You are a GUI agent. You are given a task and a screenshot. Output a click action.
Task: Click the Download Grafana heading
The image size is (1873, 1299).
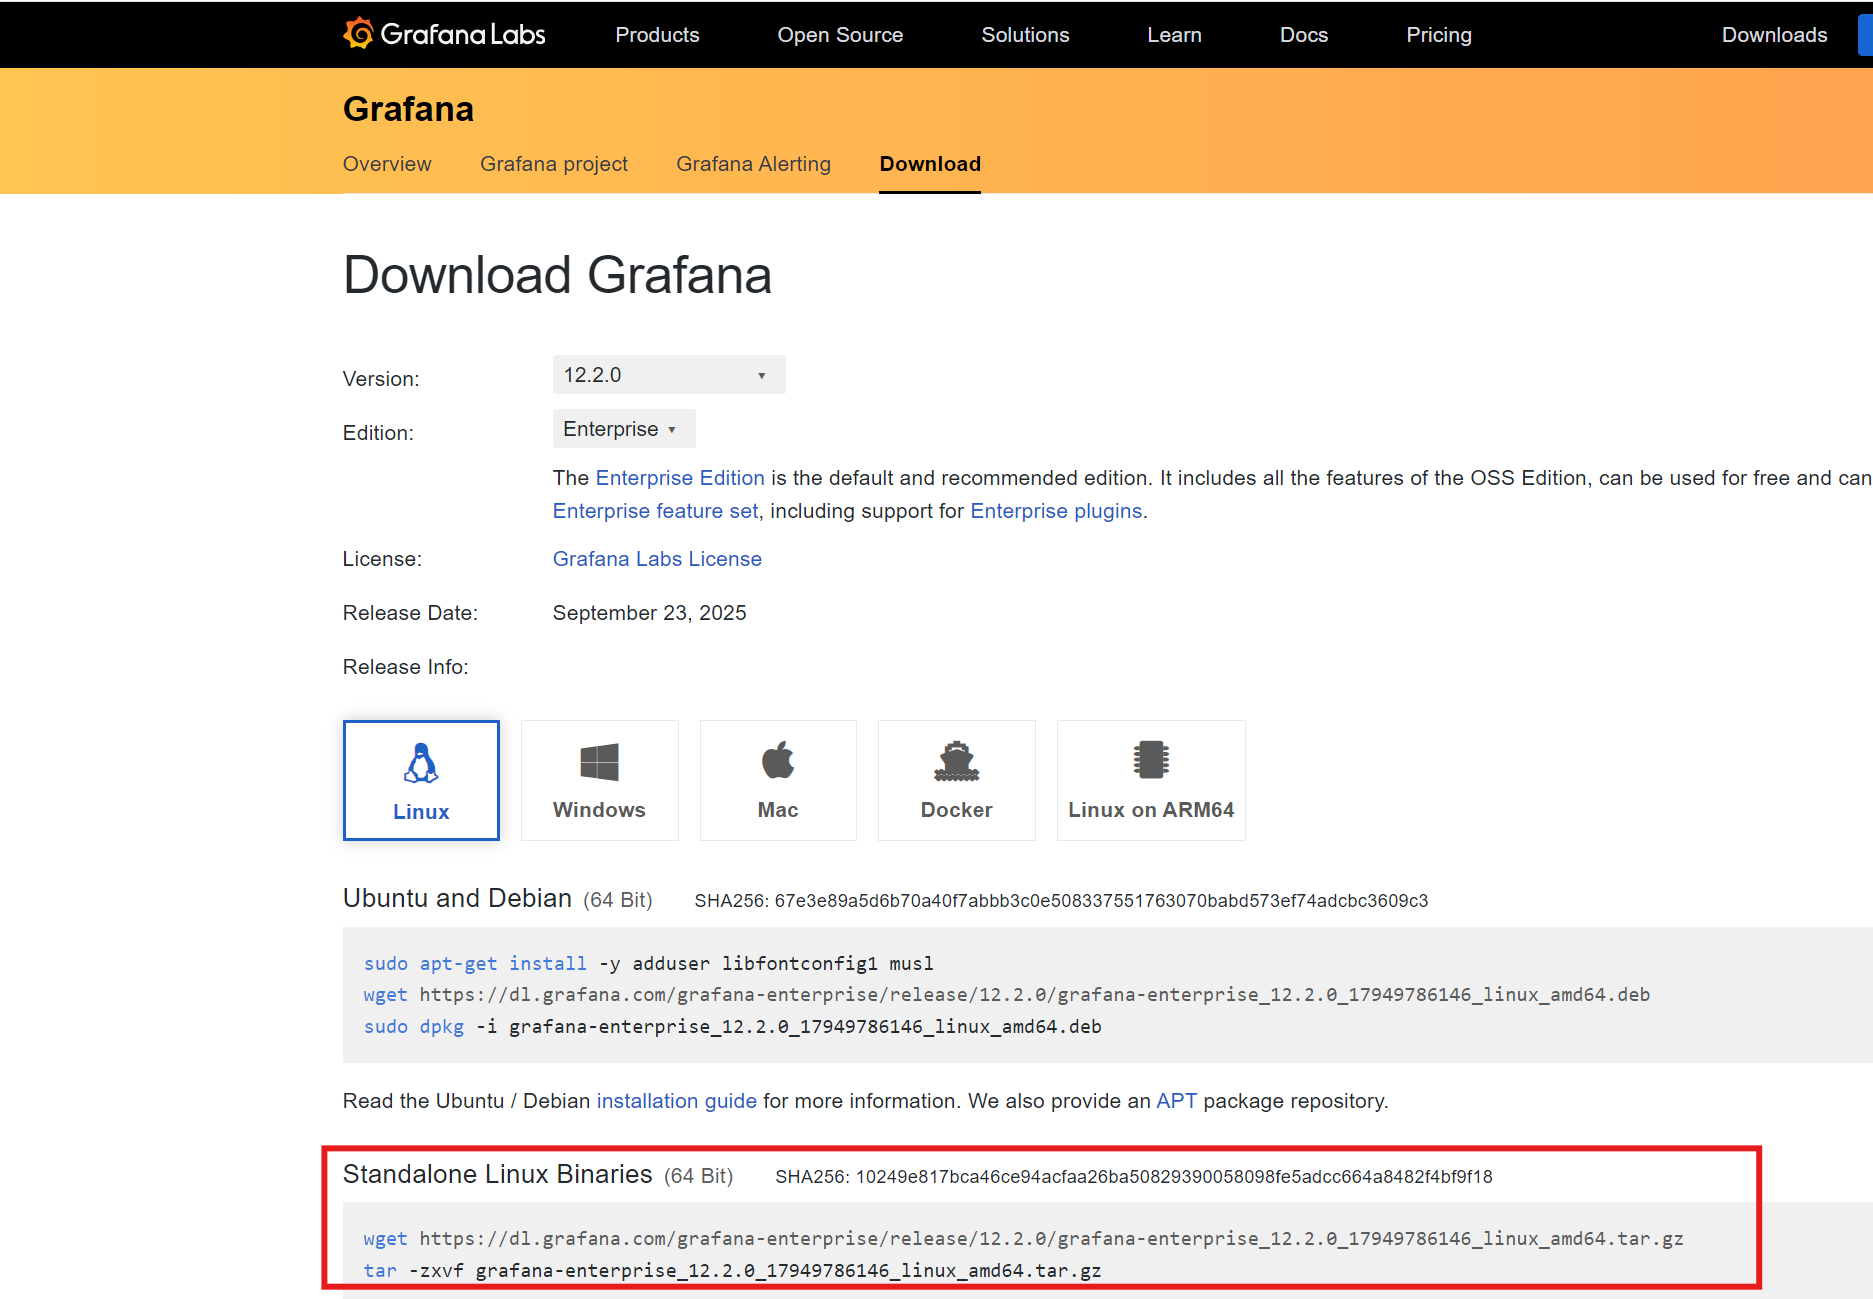(557, 275)
